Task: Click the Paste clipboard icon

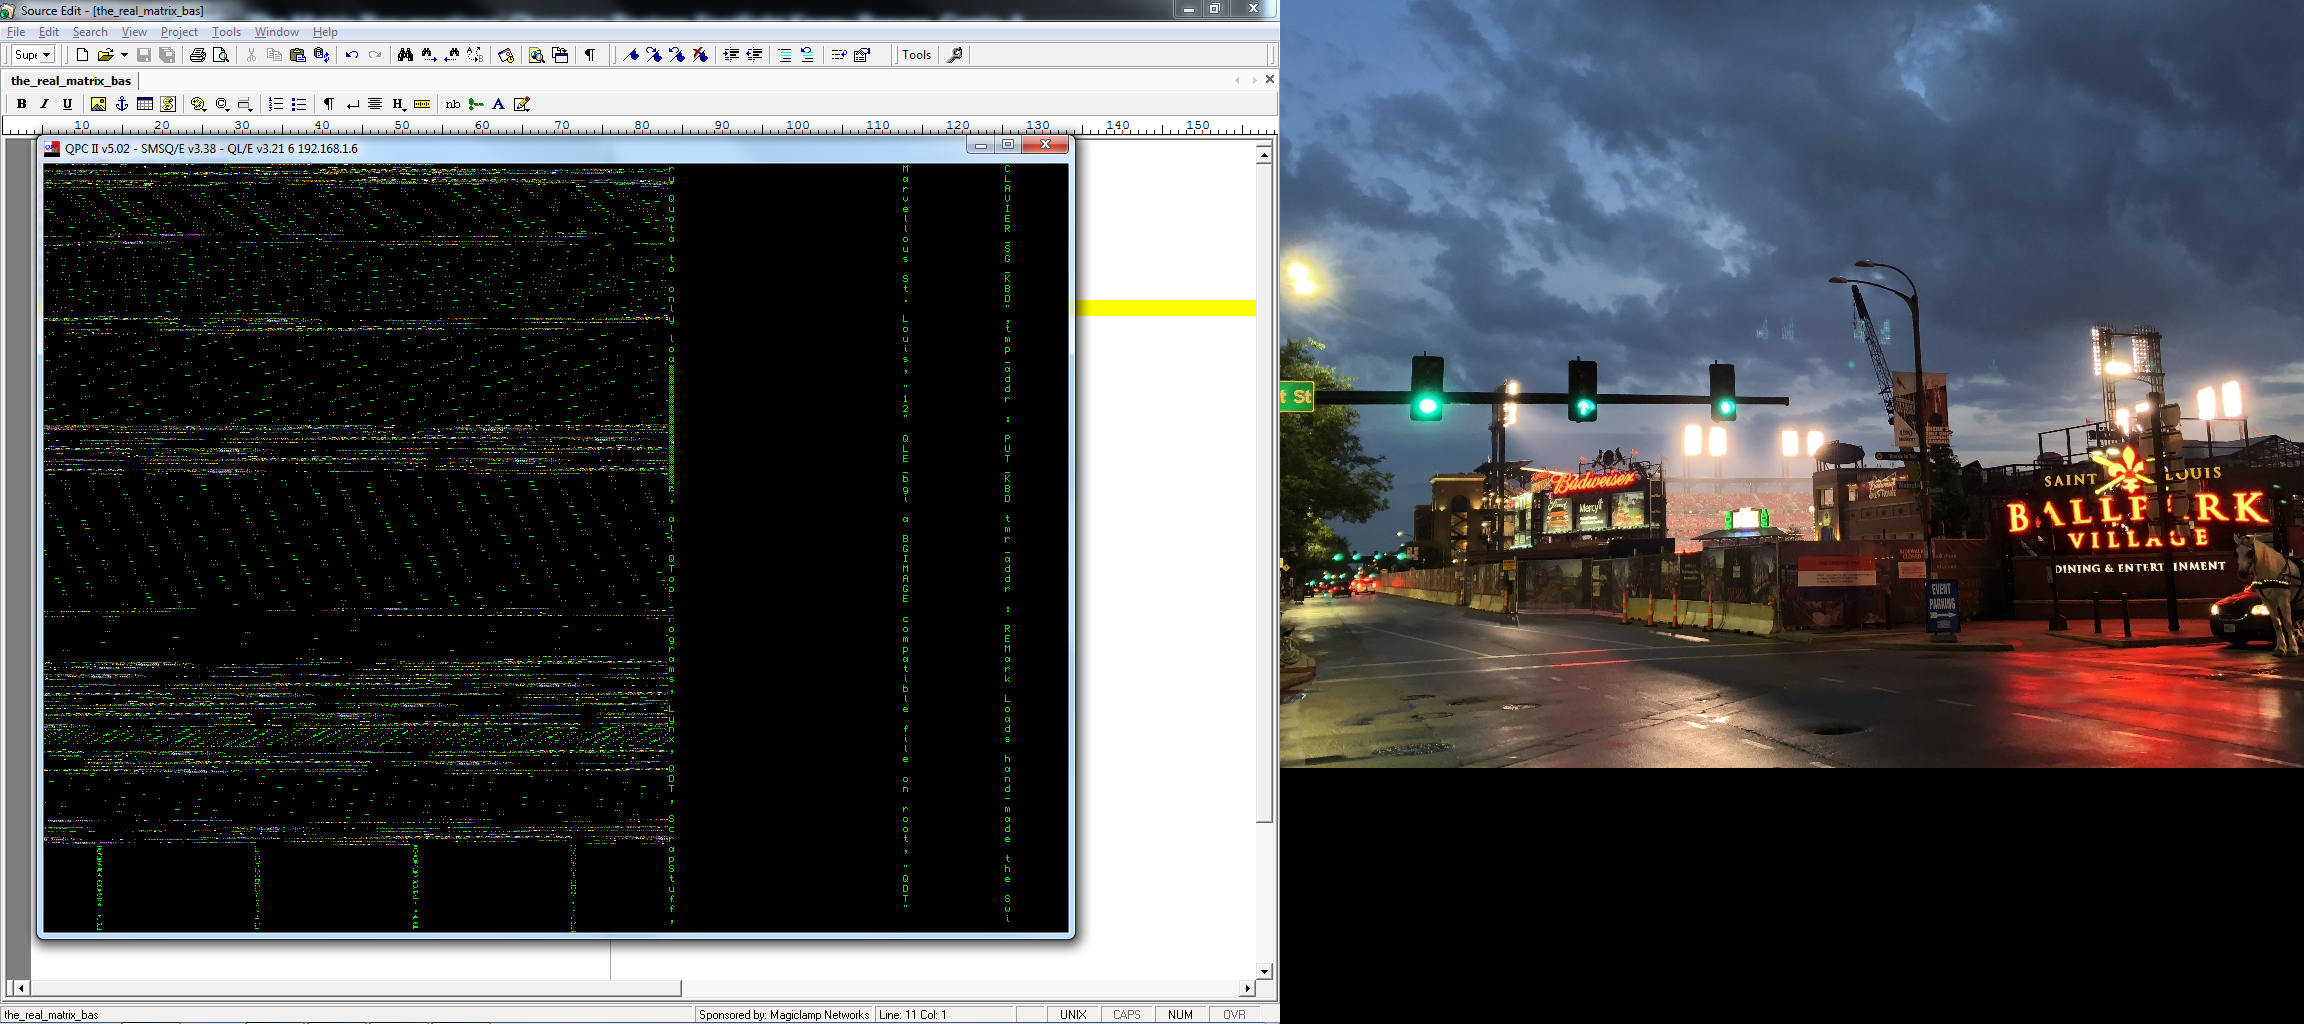Action: click(297, 55)
